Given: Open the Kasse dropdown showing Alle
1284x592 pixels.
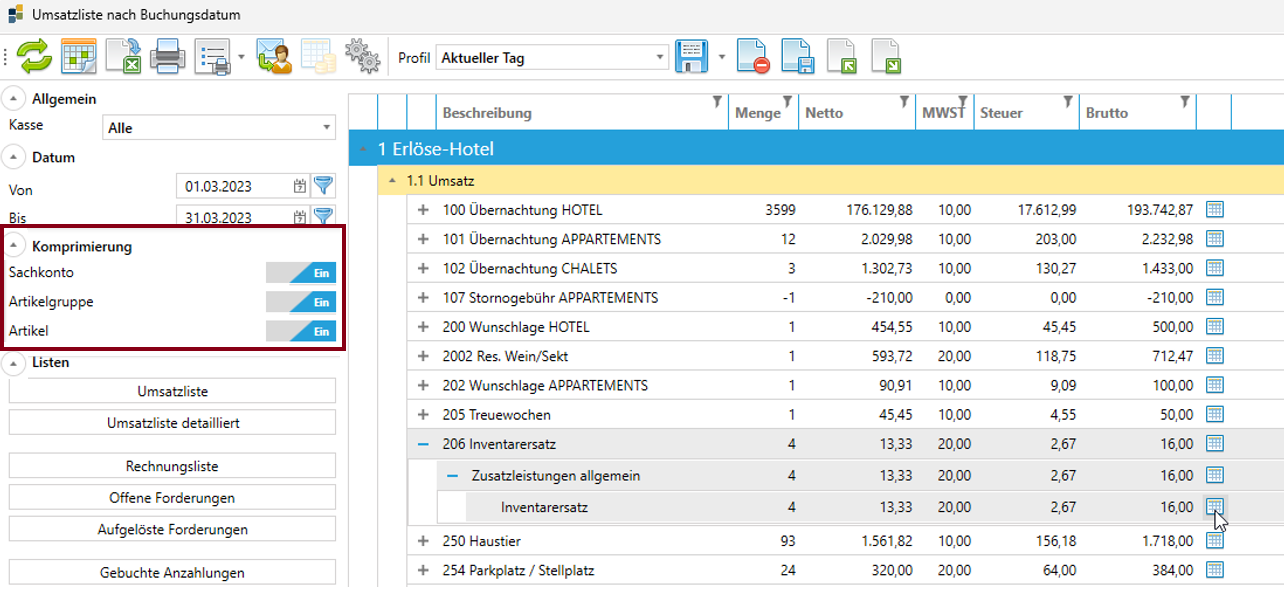Looking at the screenshot, I should coord(219,128).
